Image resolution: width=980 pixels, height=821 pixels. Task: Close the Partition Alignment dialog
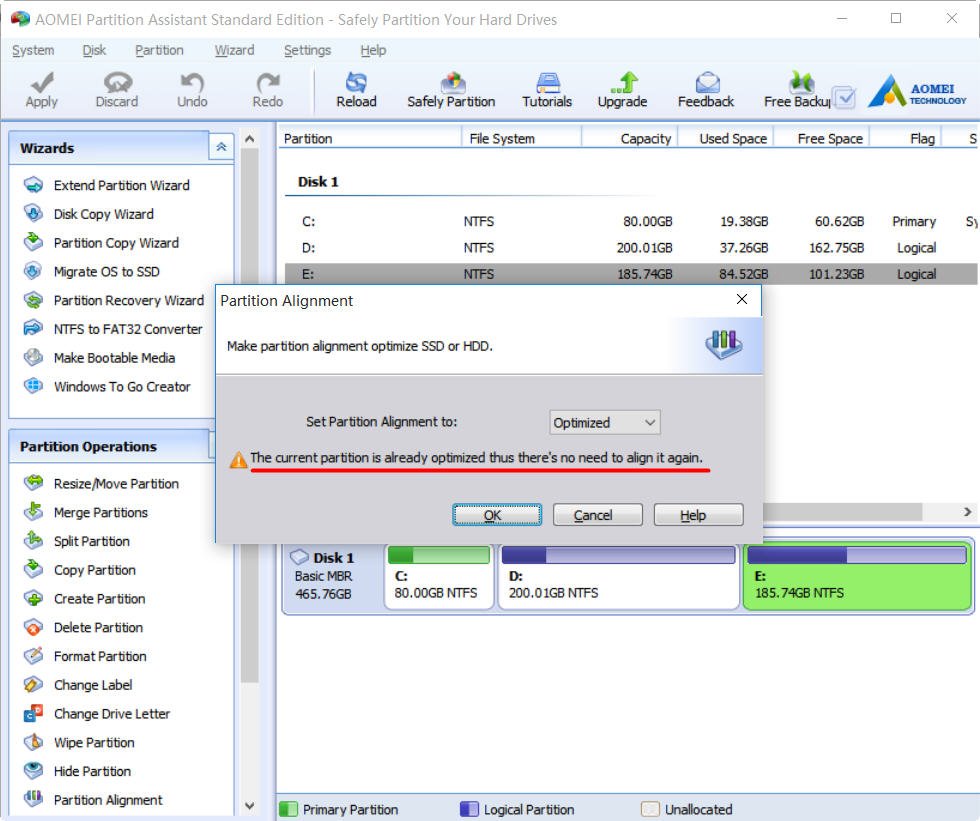[742, 299]
